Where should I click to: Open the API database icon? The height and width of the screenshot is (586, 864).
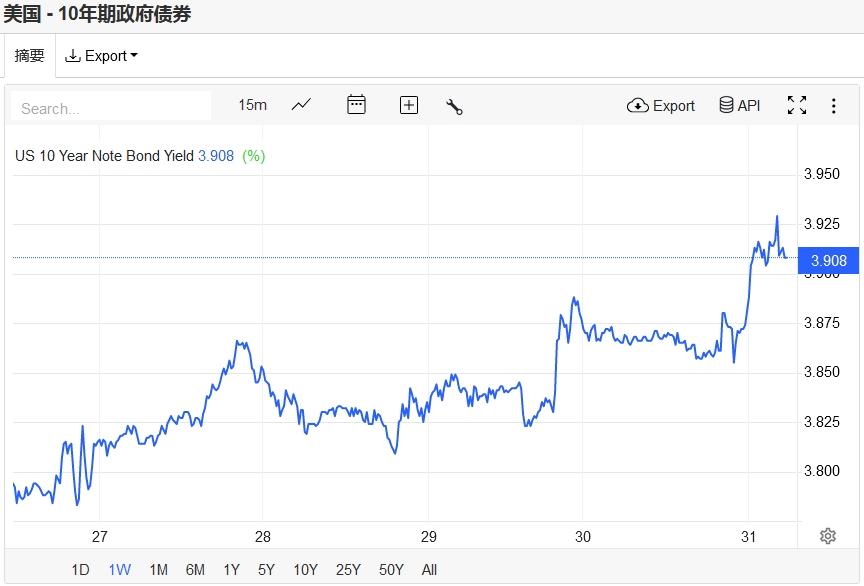pos(740,105)
